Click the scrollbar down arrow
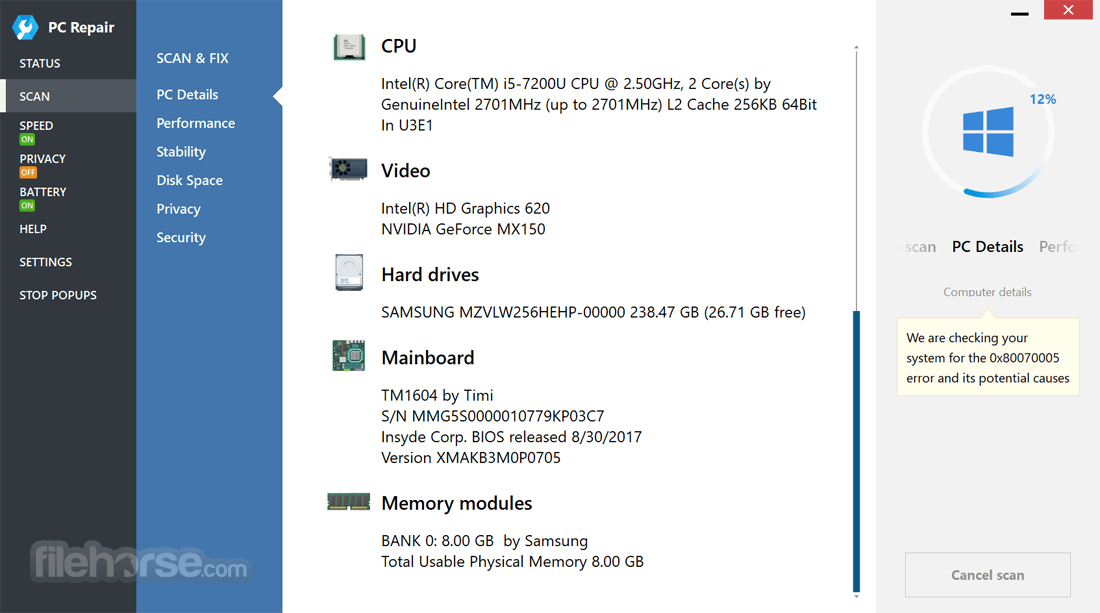 [x=856, y=597]
